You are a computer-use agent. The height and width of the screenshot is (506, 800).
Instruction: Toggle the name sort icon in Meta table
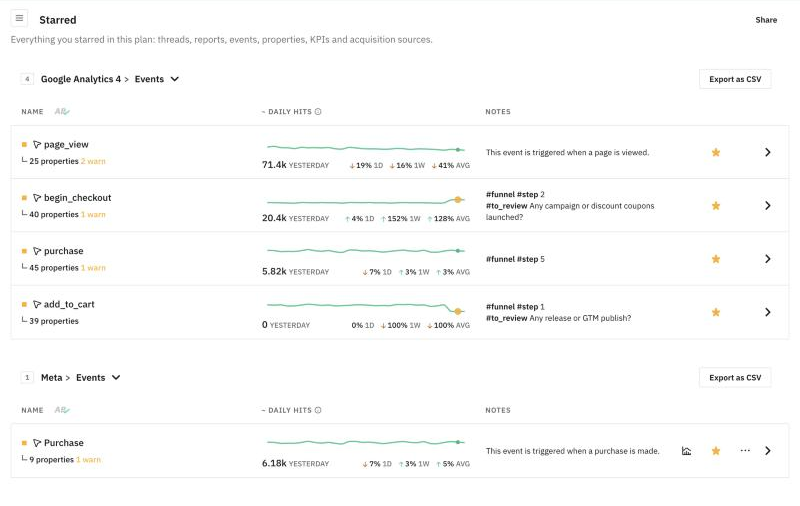click(x=62, y=410)
